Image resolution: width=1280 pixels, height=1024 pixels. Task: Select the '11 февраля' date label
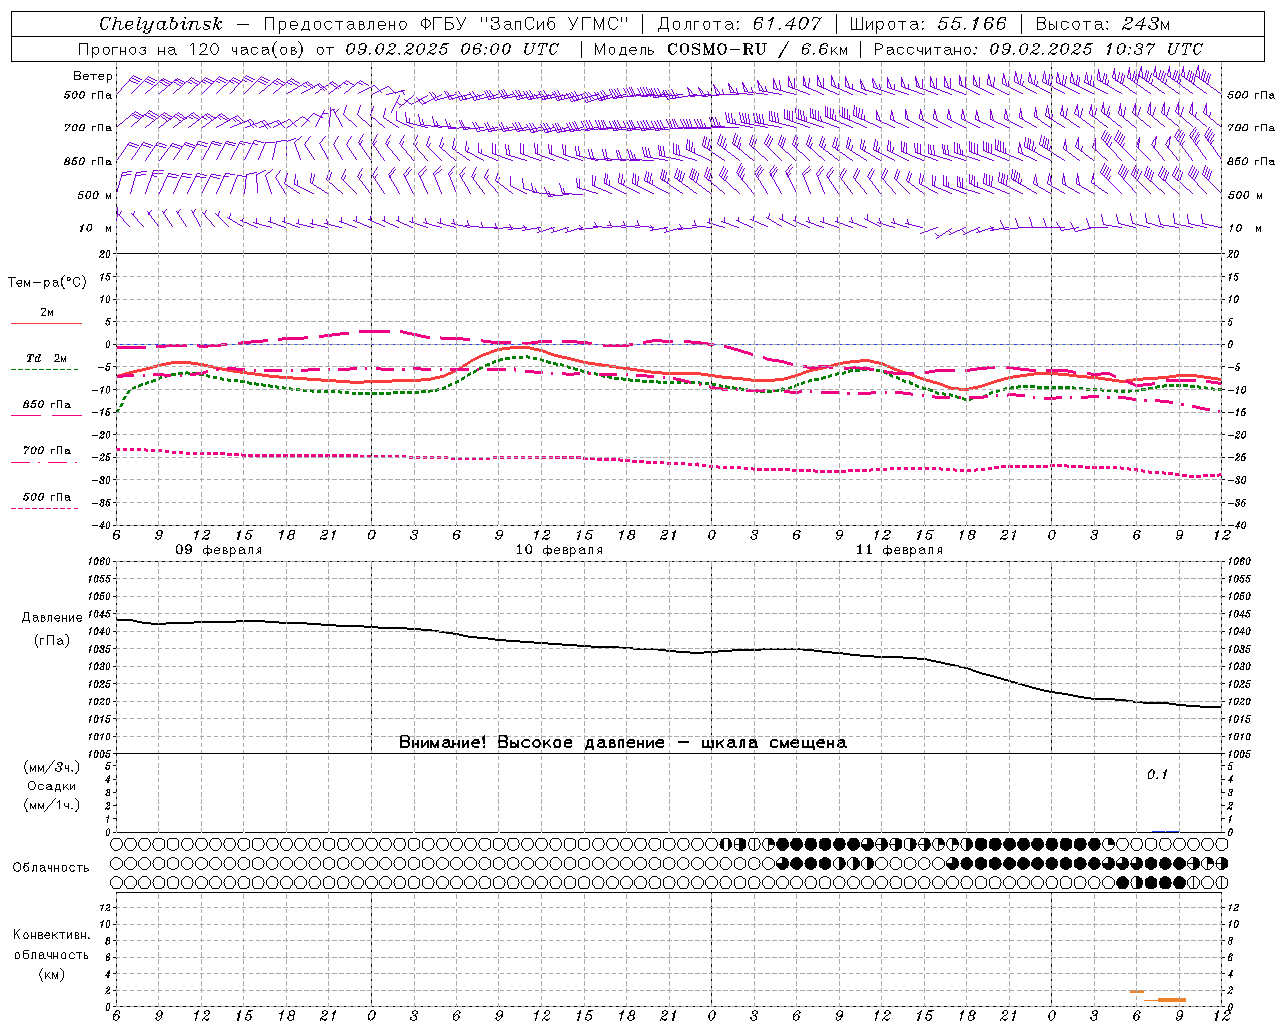tap(899, 550)
